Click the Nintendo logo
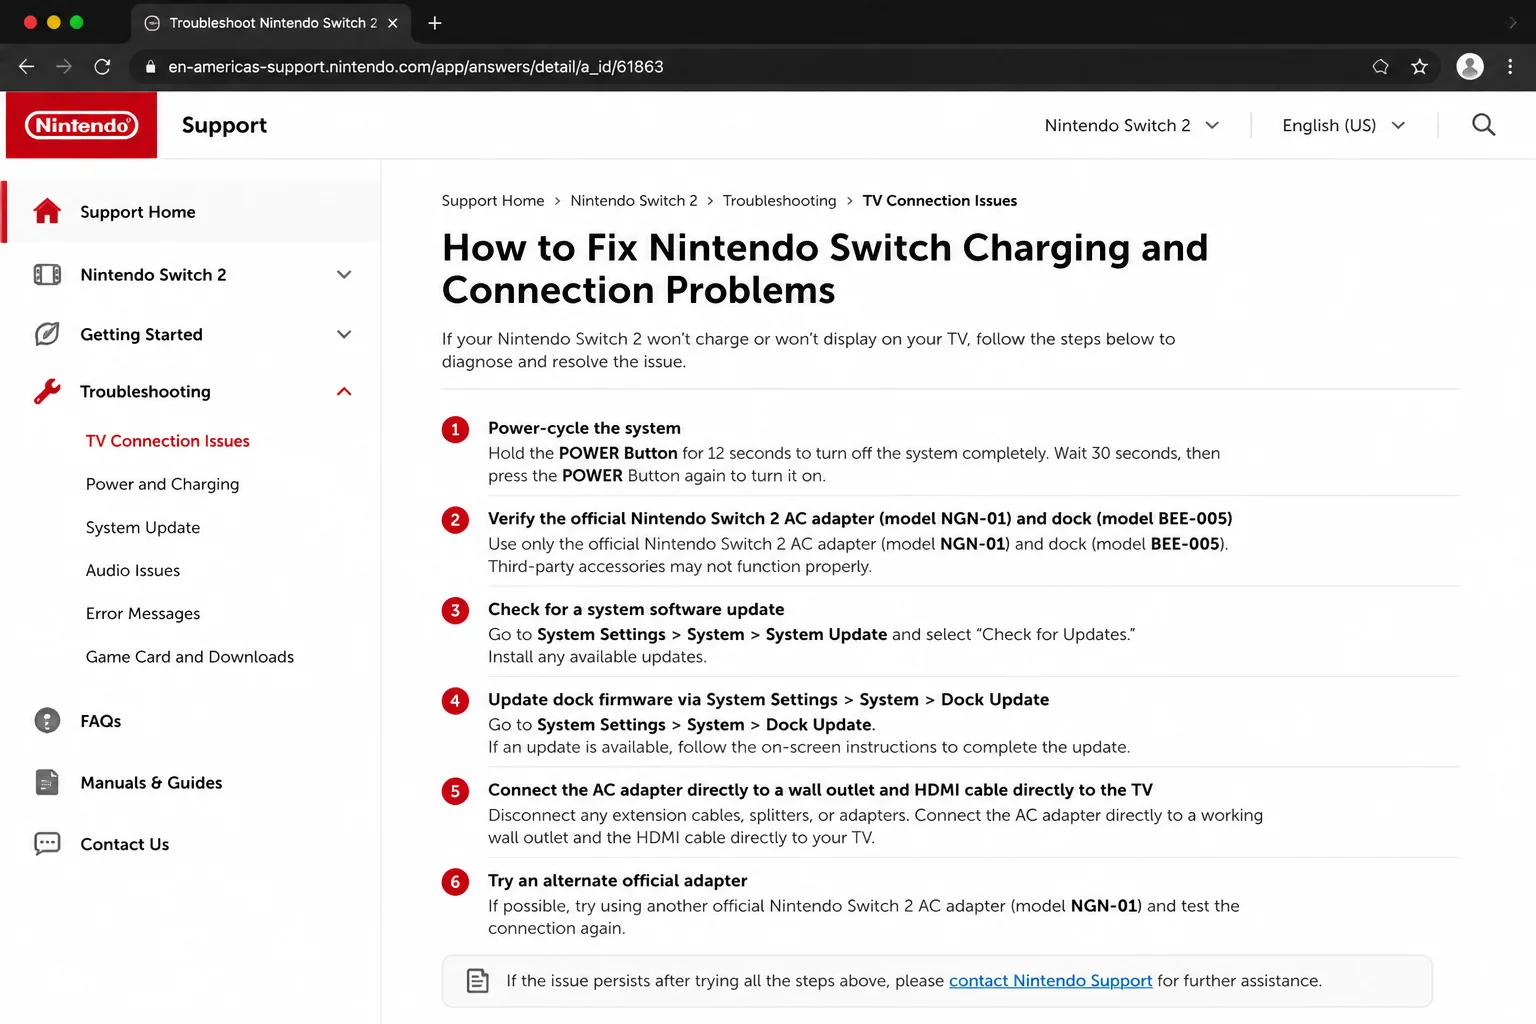Screen dimensions: 1536x1024 pos(81,125)
